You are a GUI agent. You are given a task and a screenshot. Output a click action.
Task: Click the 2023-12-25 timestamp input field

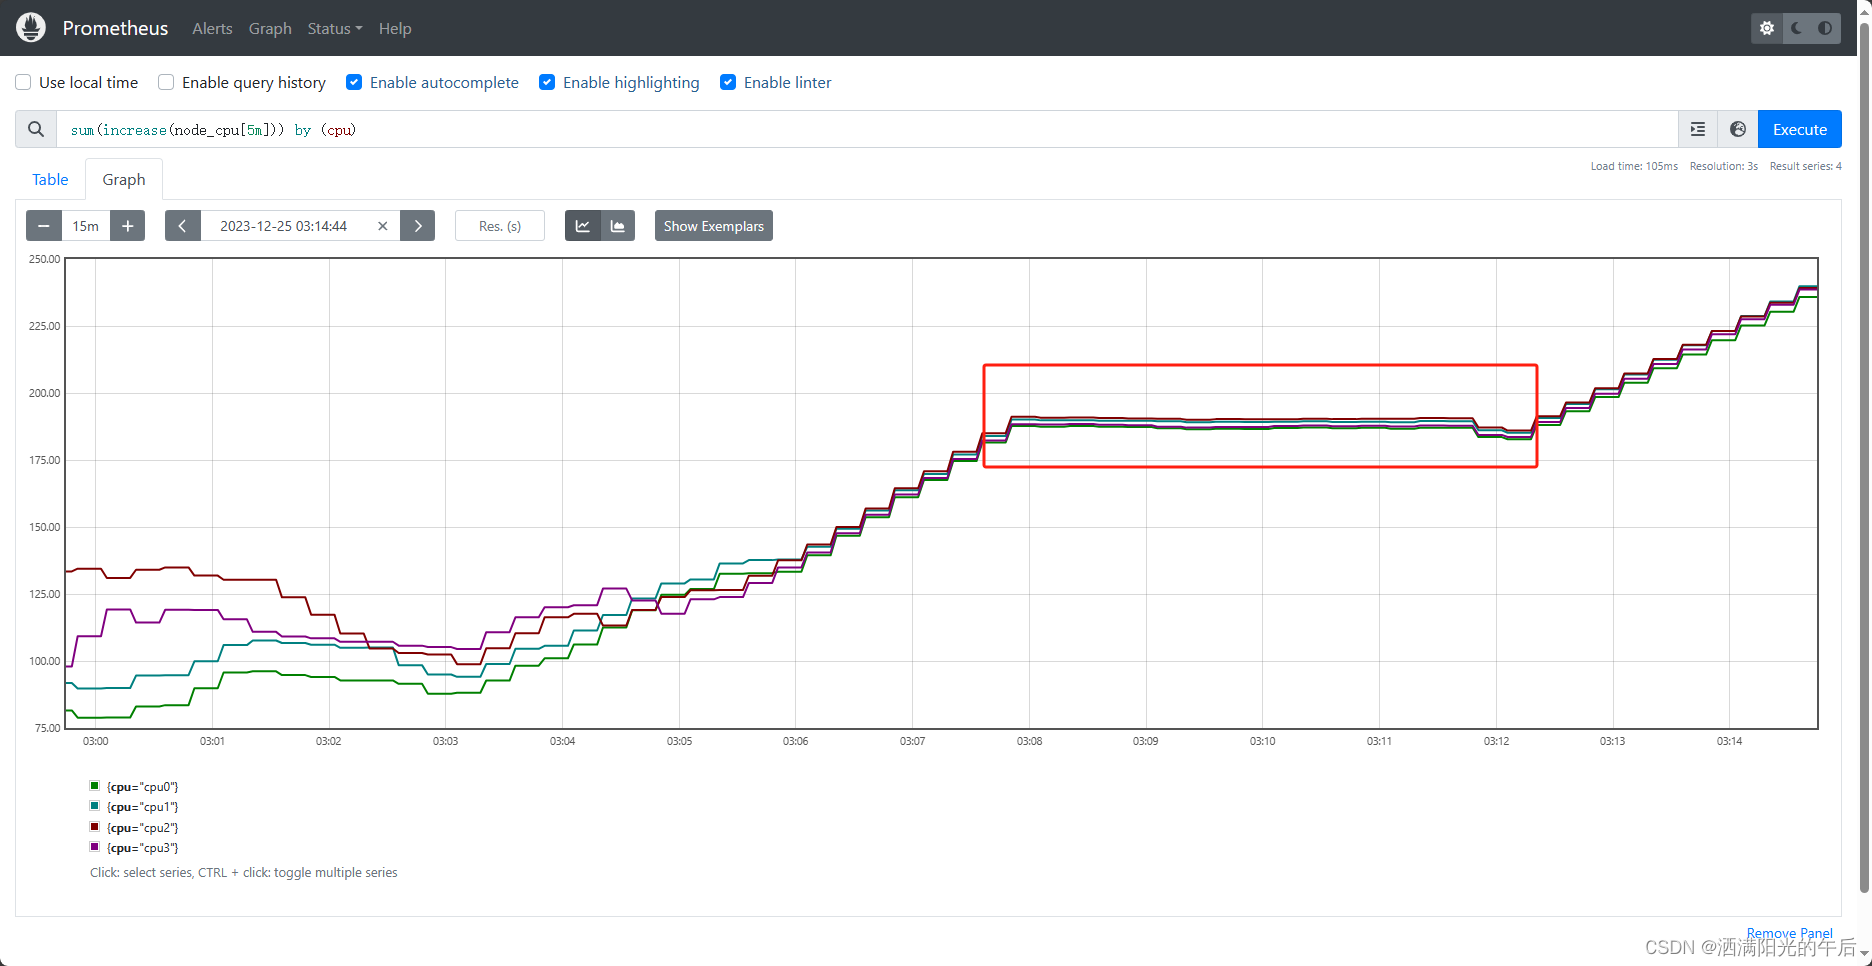pos(283,225)
